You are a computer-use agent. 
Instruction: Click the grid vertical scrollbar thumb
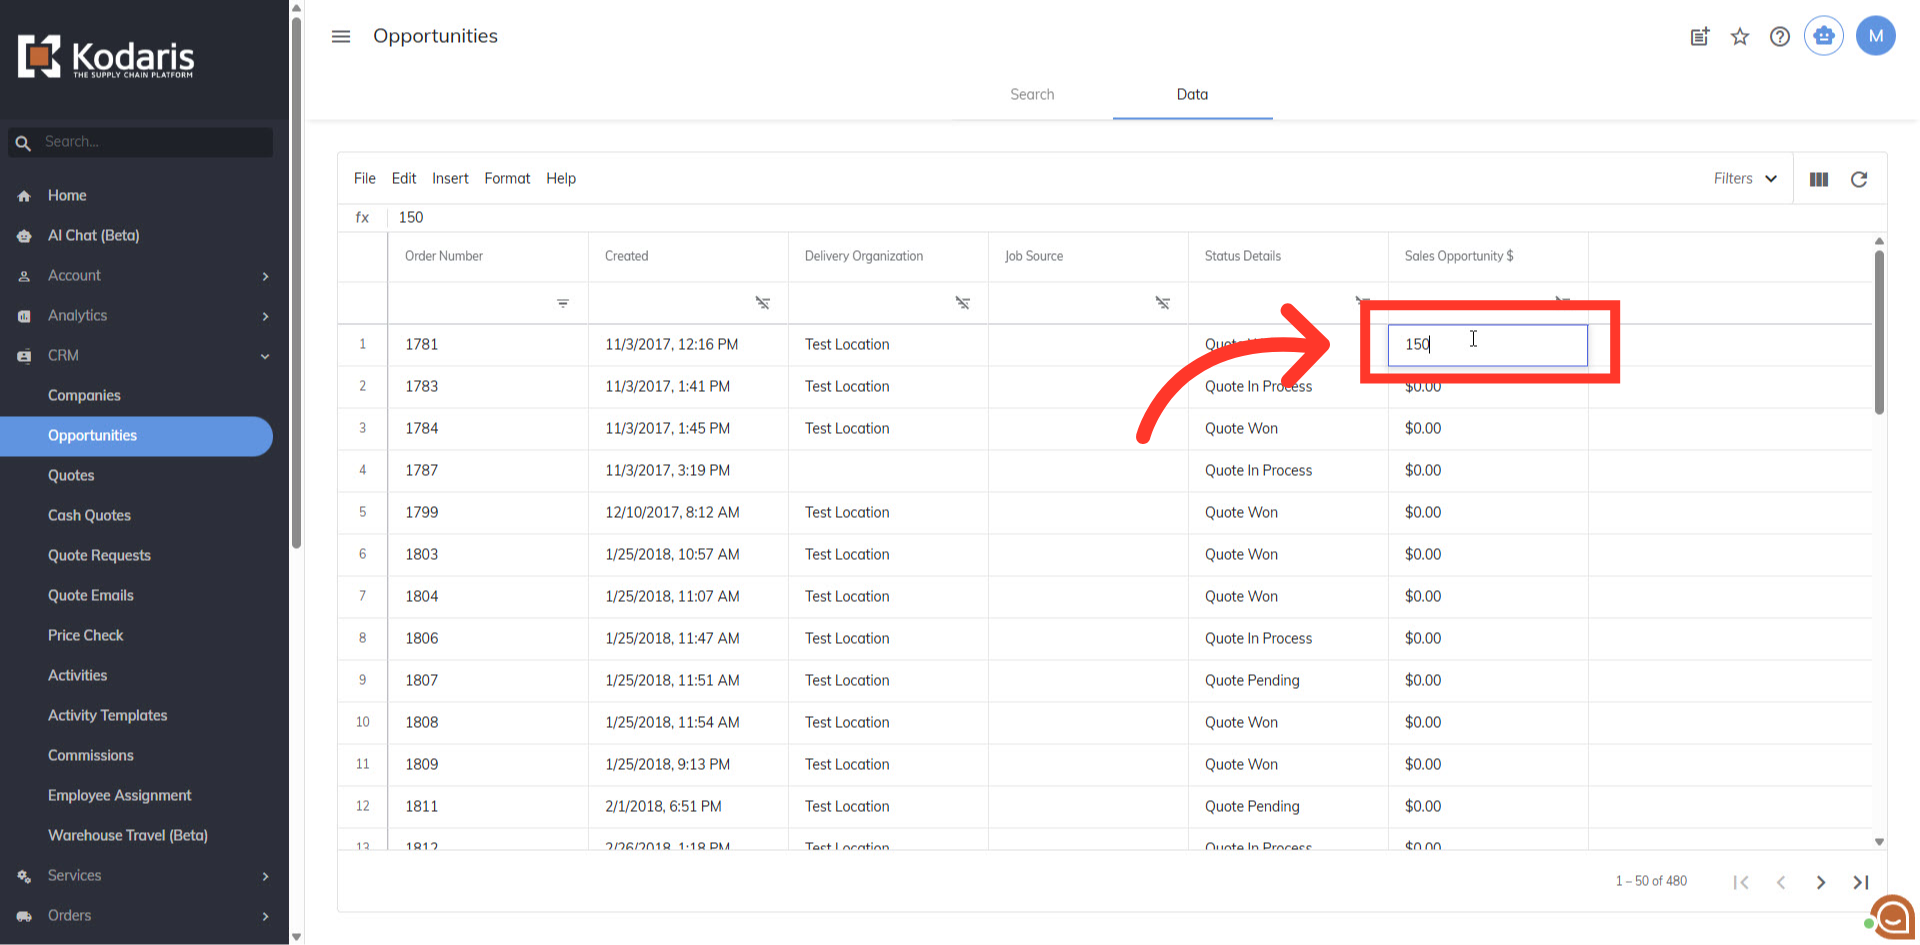point(1879,330)
